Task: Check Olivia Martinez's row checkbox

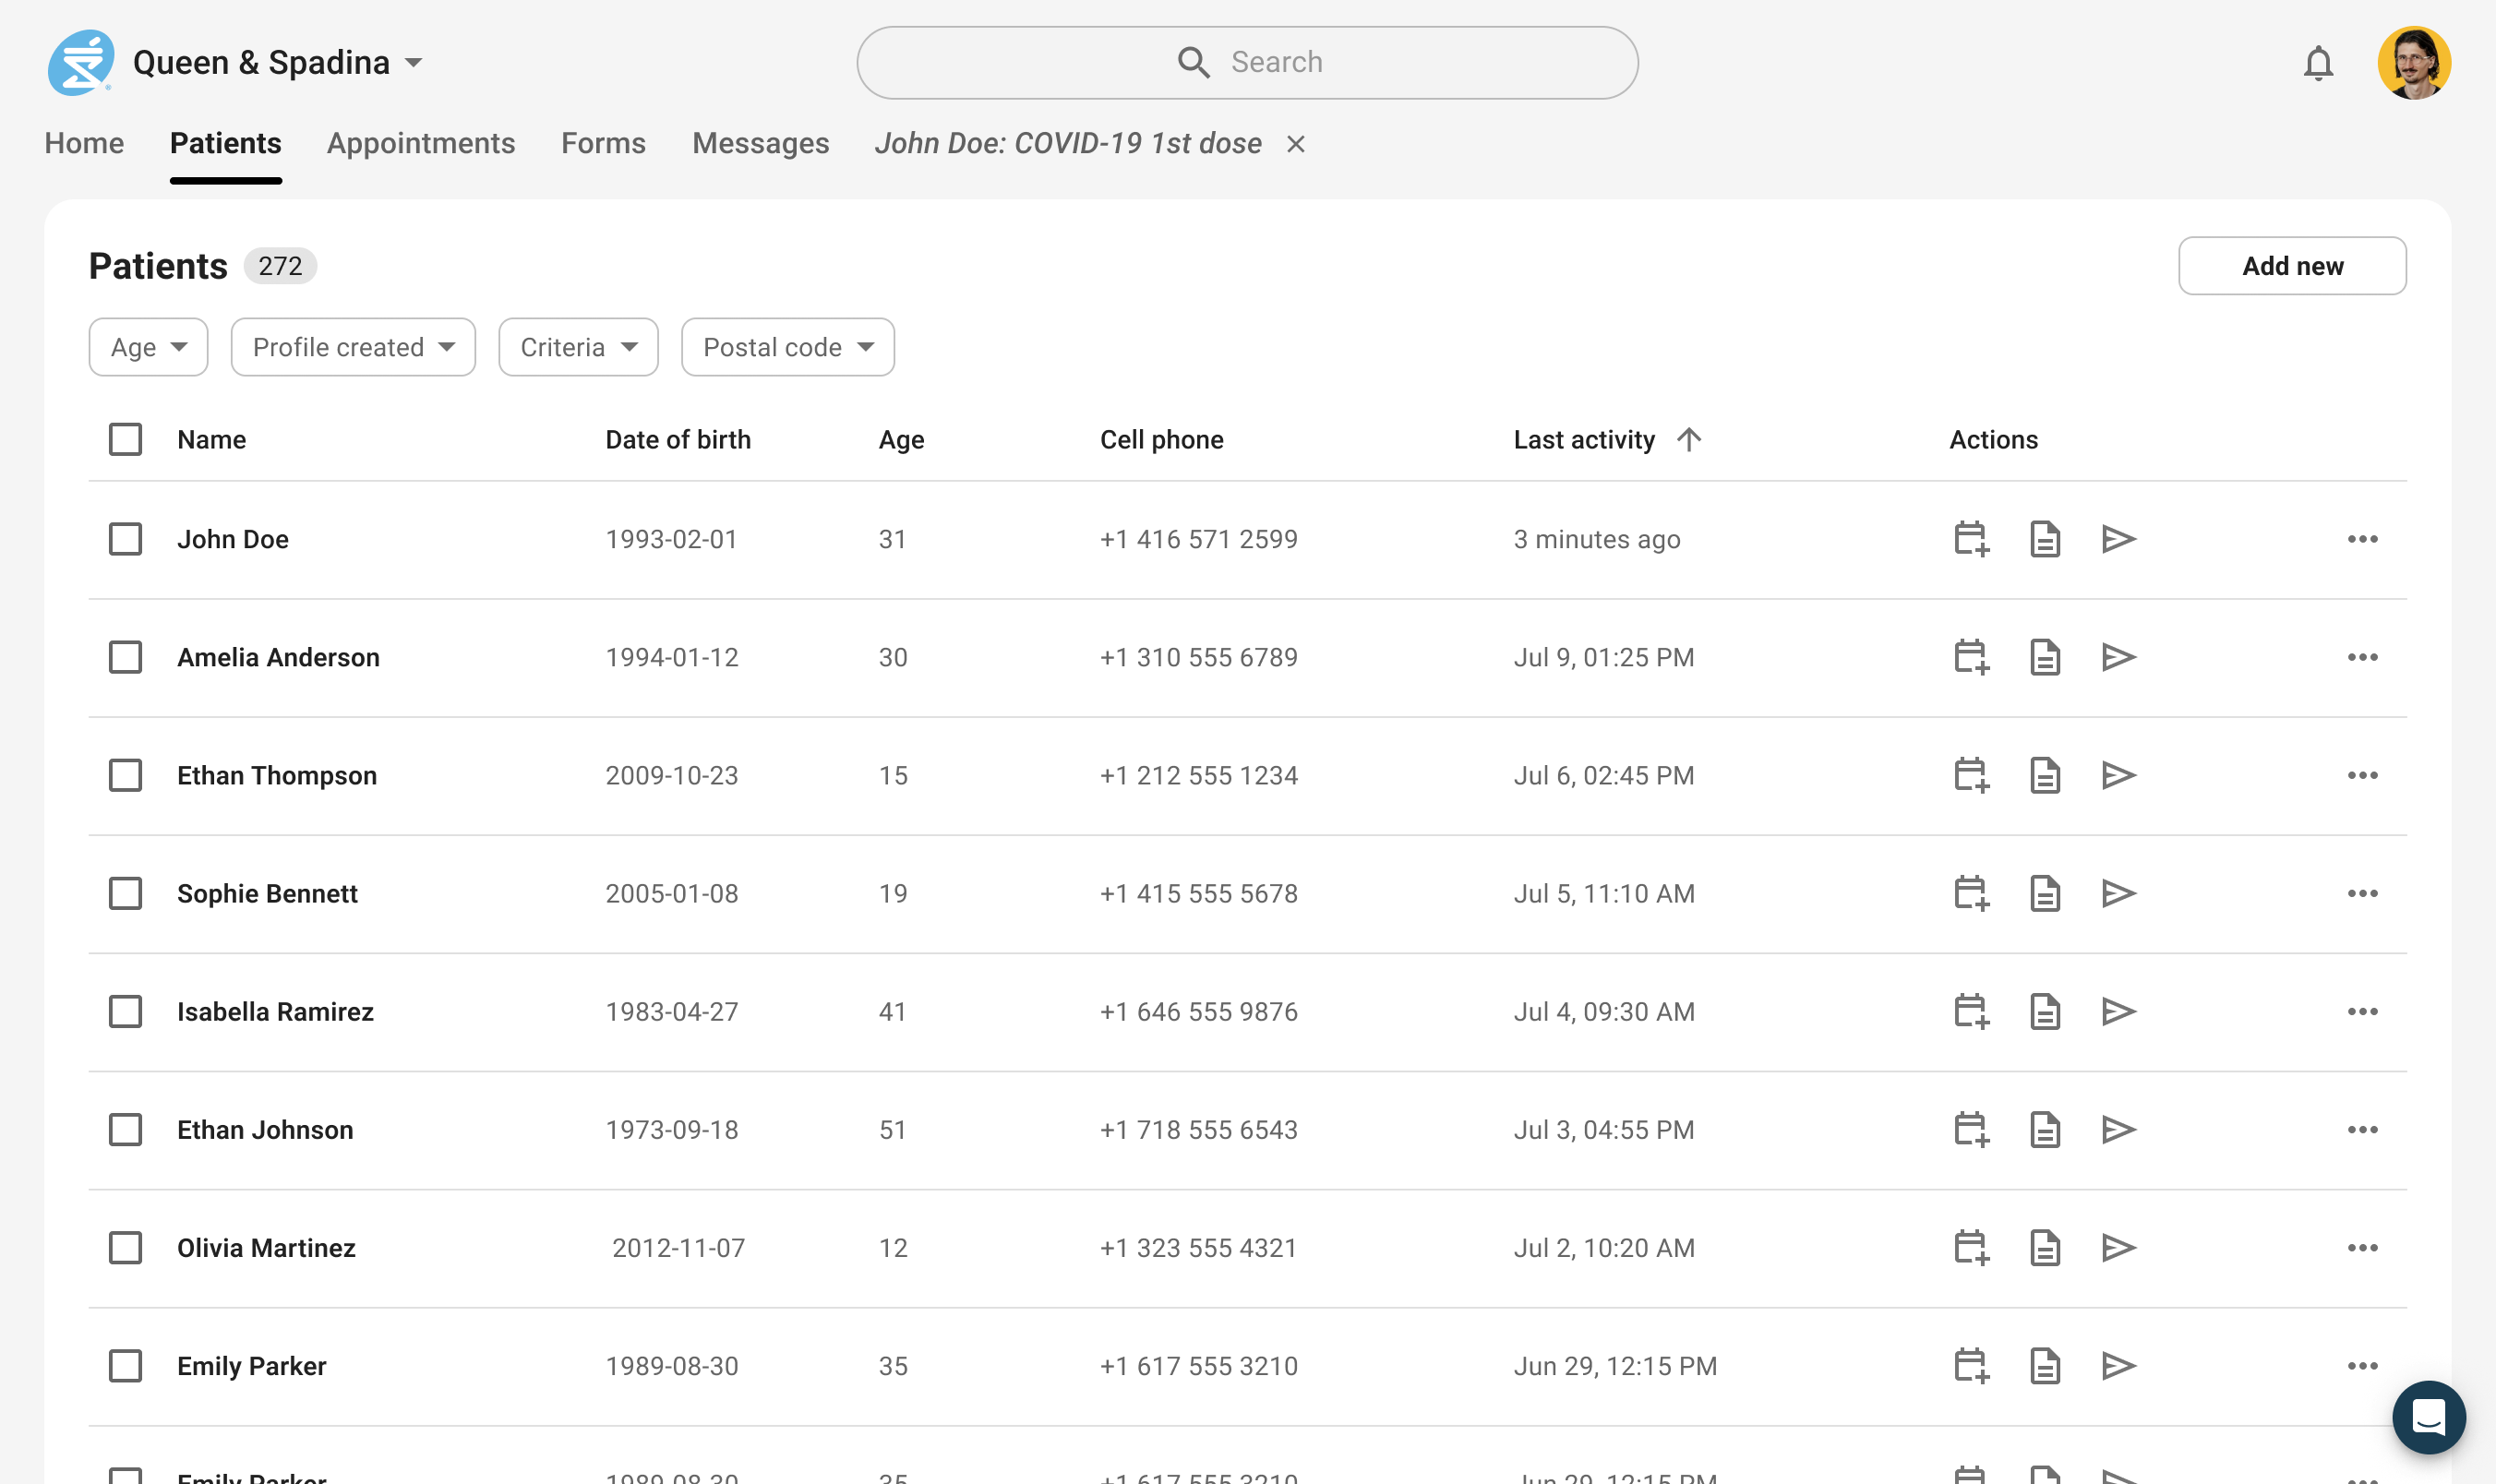Action: tap(125, 1247)
